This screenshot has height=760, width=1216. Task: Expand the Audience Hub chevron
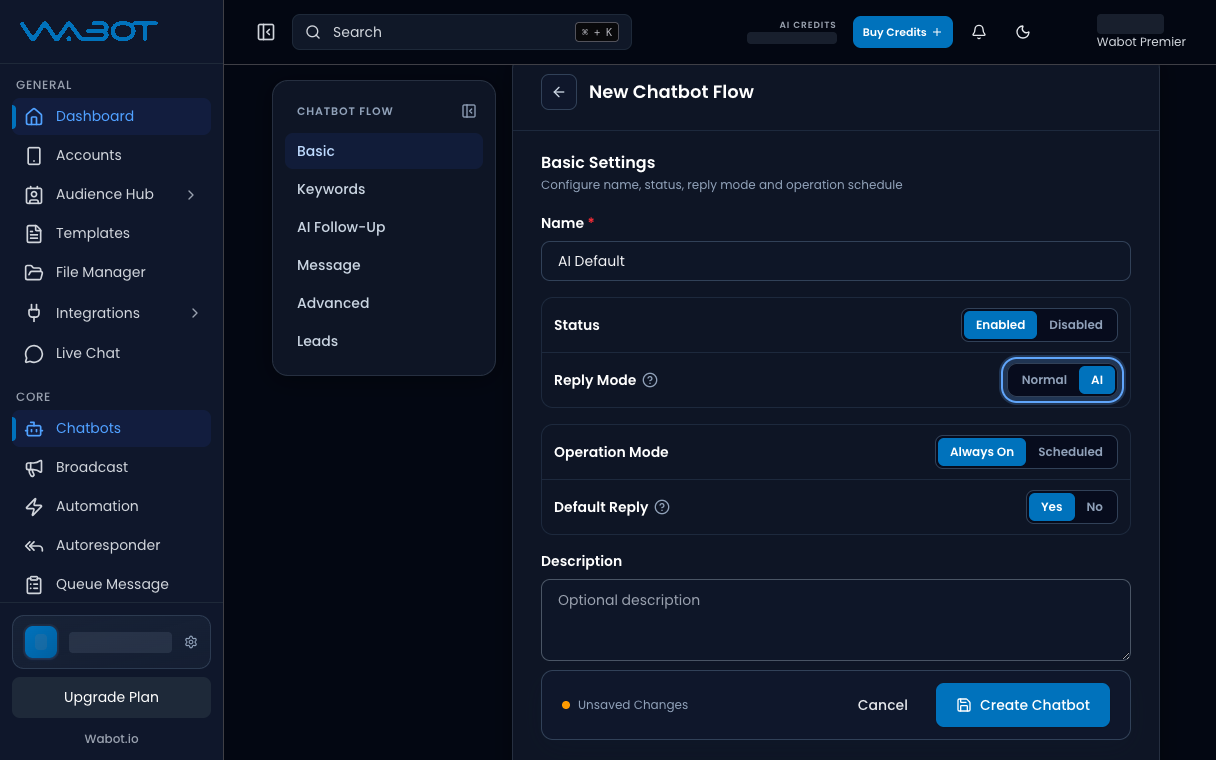pos(192,194)
